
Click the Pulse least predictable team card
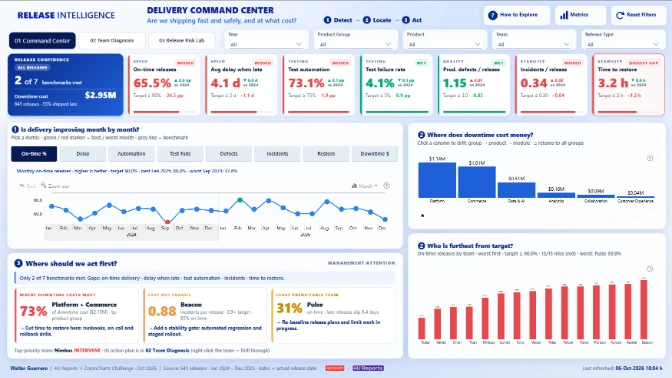[333, 315]
